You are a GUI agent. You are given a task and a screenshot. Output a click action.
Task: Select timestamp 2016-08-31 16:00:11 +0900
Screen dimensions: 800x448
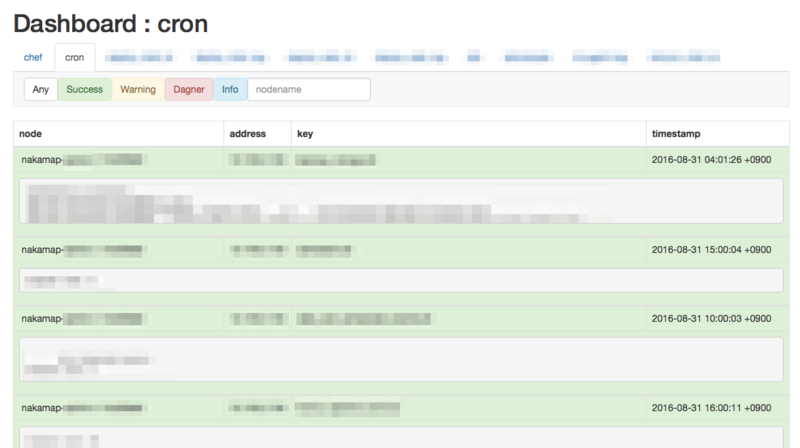point(711,408)
